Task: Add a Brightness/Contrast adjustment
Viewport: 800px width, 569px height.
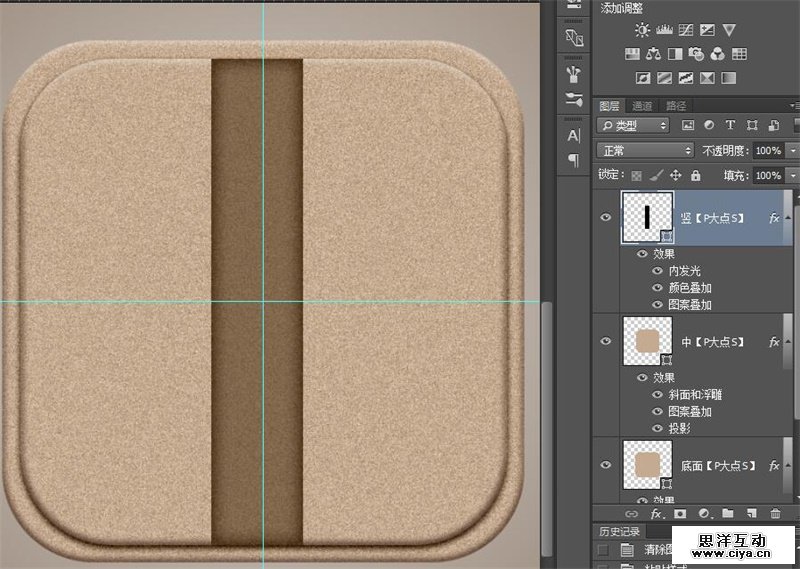Action: click(x=642, y=30)
